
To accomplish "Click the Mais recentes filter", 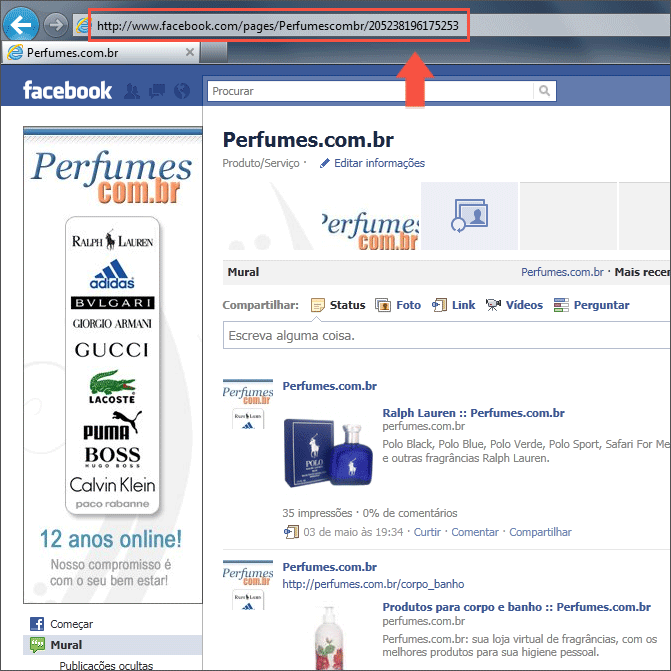I will (642, 272).
